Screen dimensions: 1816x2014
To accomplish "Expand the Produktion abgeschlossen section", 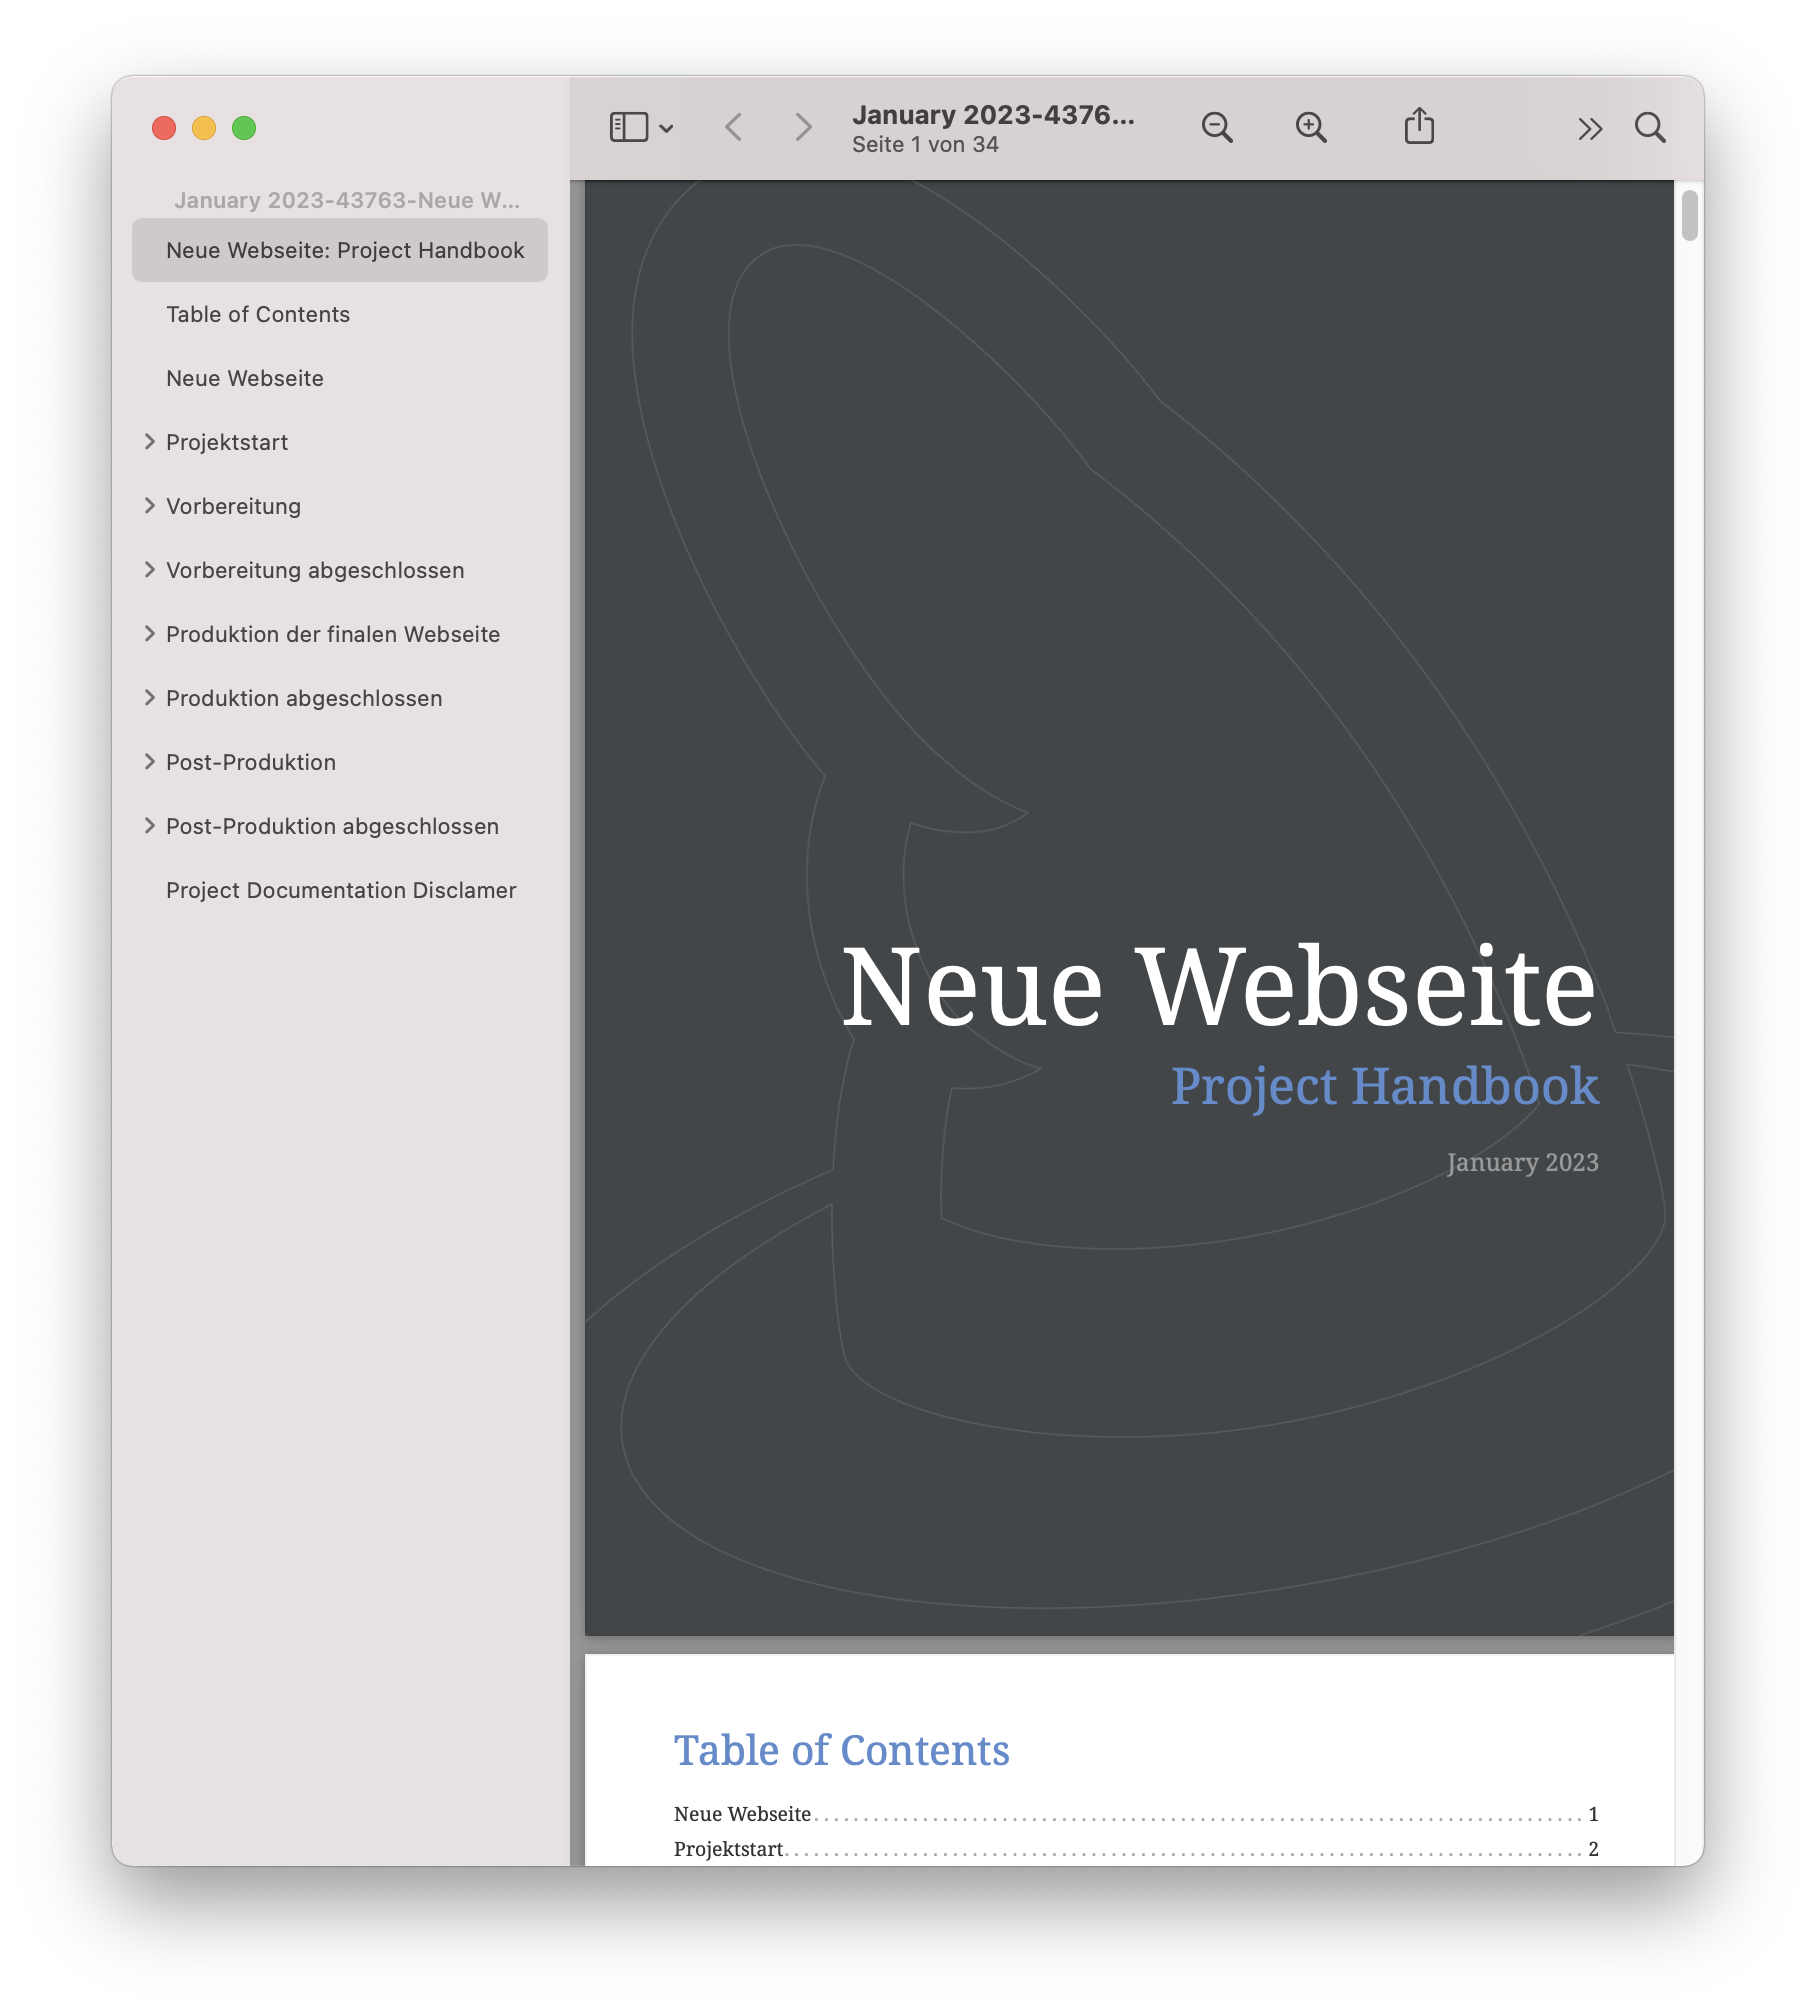I will coord(149,697).
